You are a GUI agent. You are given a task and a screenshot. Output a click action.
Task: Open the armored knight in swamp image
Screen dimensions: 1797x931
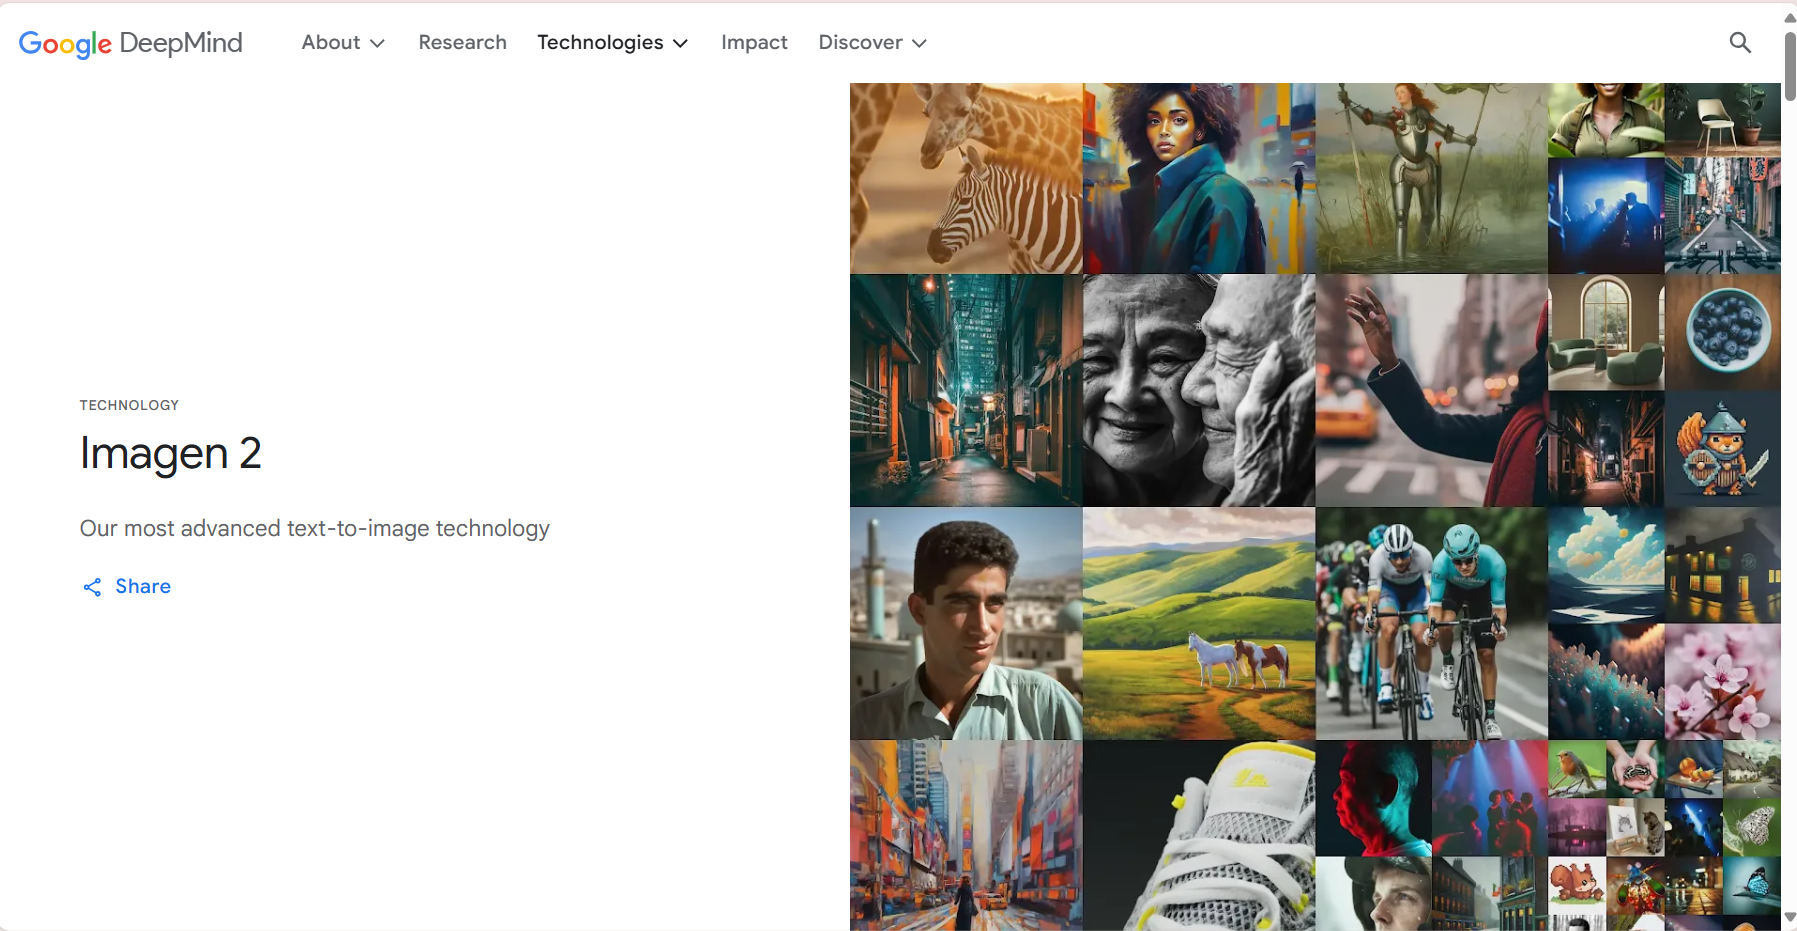pos(1432,178)
